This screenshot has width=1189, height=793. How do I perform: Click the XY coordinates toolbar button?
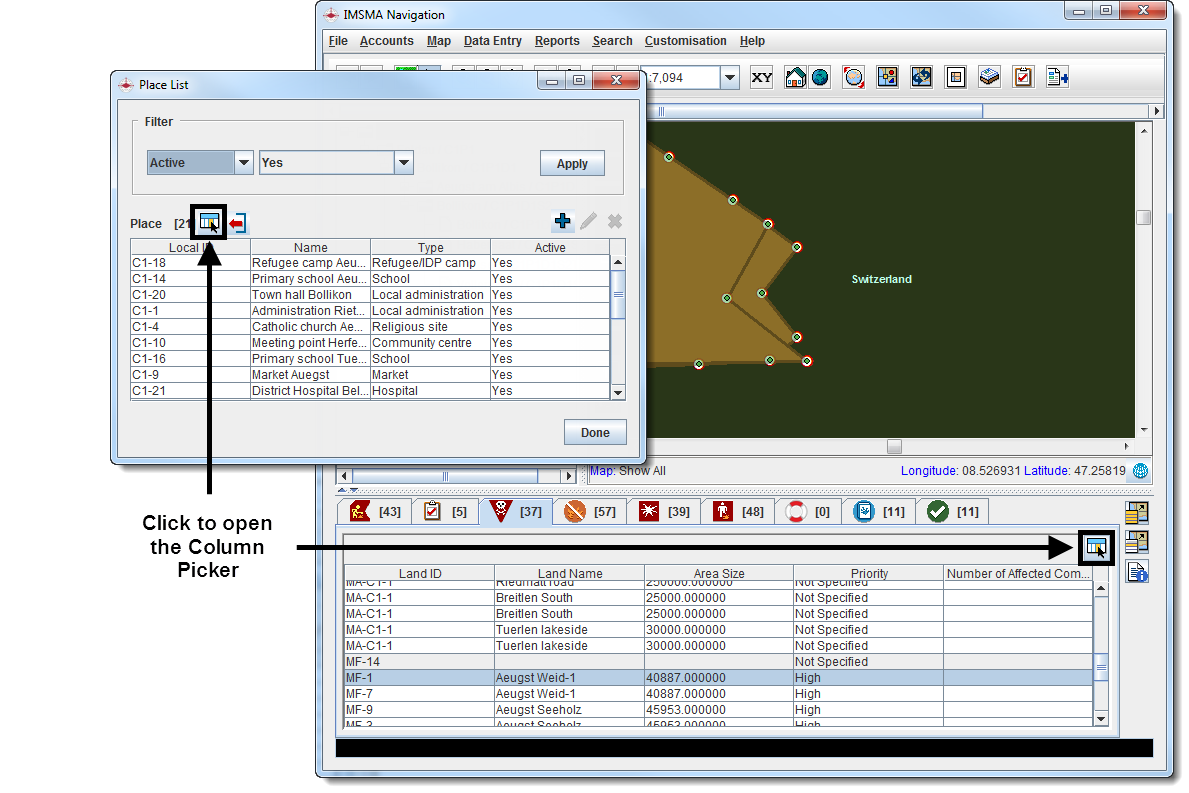click(x=762, y=78)
